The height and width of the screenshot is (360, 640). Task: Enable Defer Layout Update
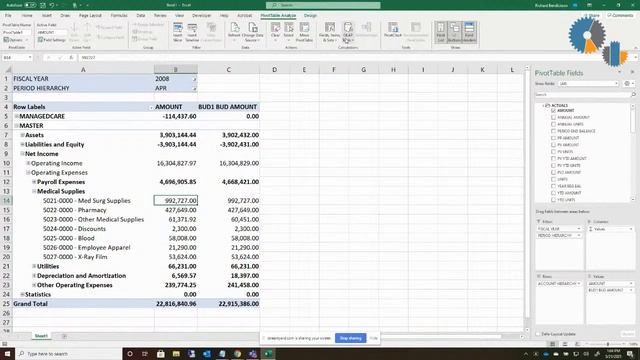[x=538, y=334]
